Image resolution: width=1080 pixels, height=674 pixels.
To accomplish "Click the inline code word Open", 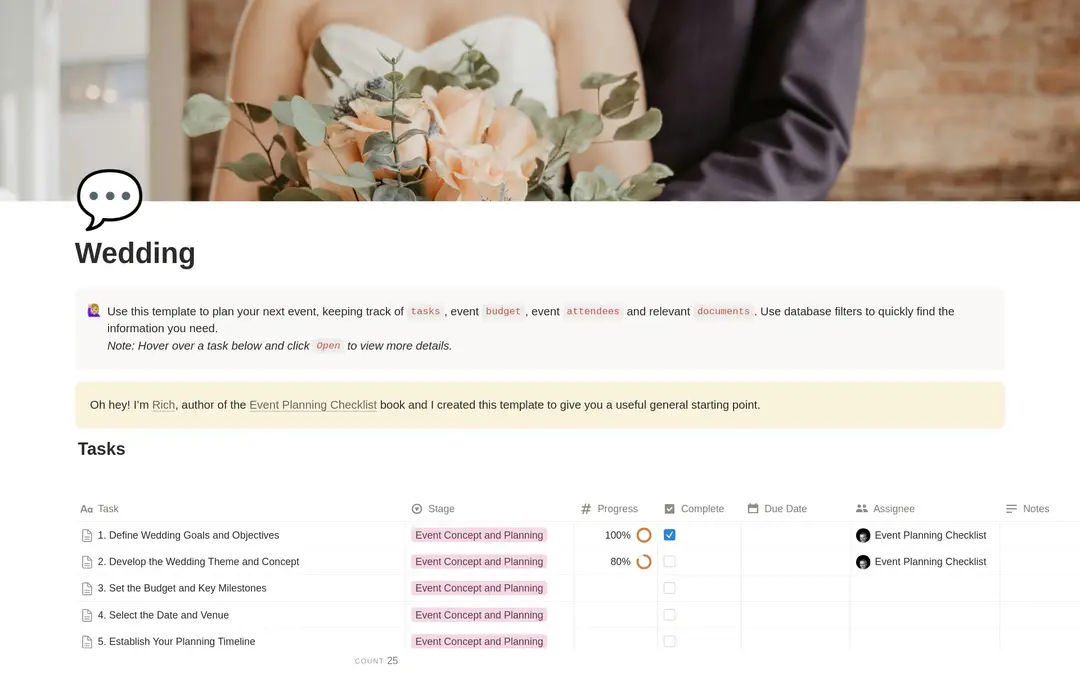I will (x=328, y=346).
